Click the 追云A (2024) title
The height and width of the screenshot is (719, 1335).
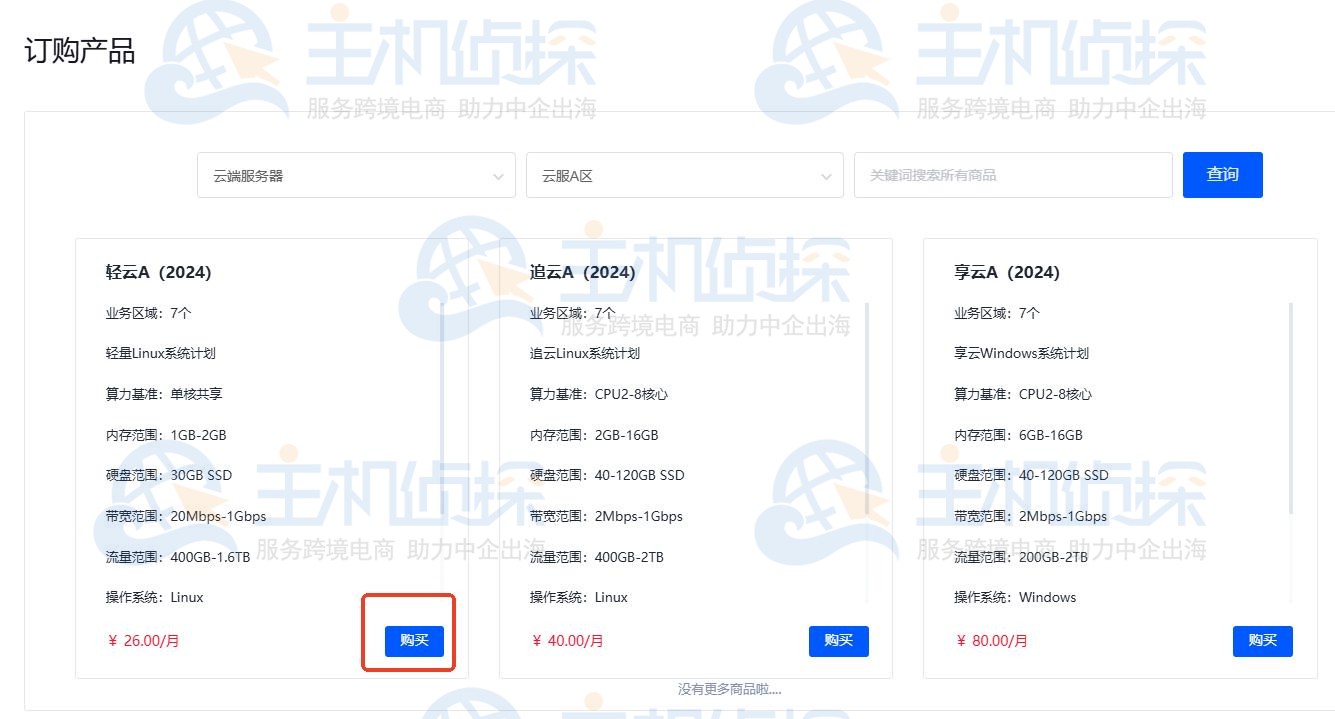pos(583,272)
